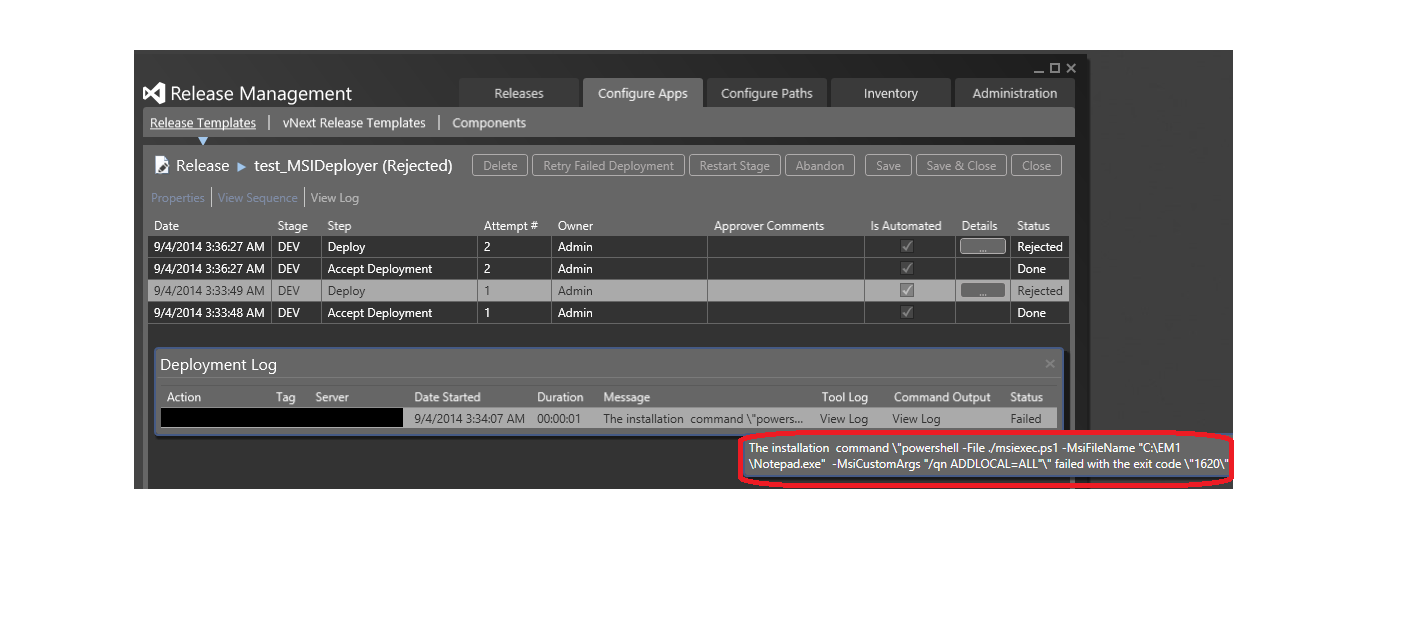This screenshot has width=1423, height=617.
Task: Click the release document icon beside Release
Action: 161,165
